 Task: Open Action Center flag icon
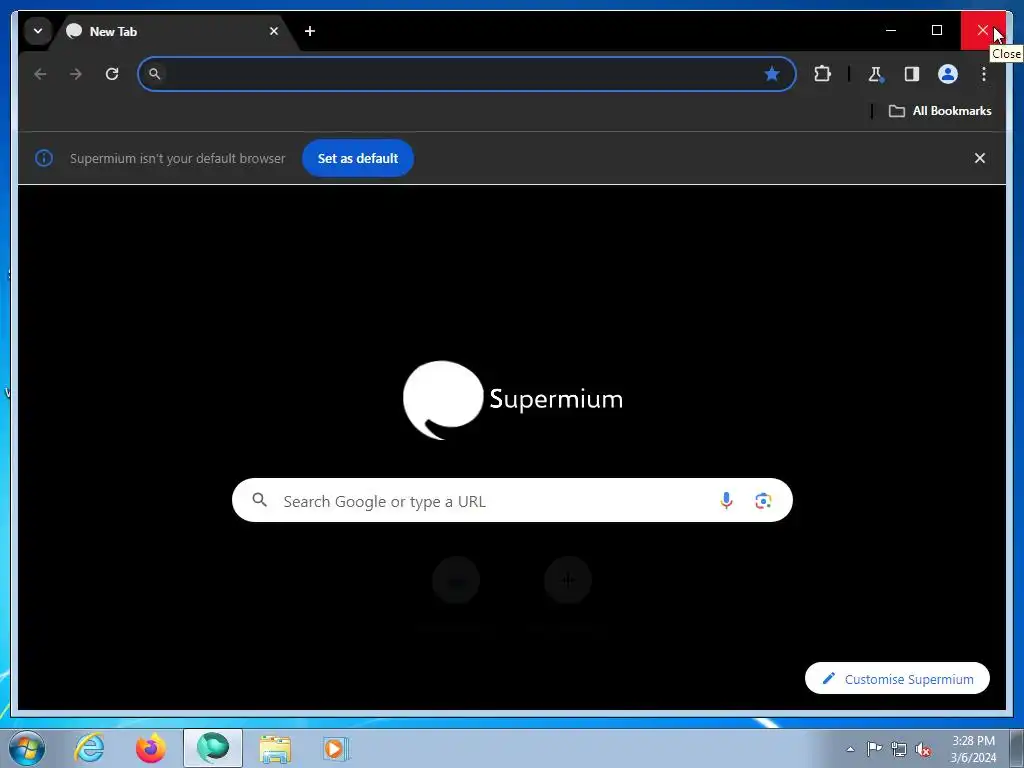874,749
